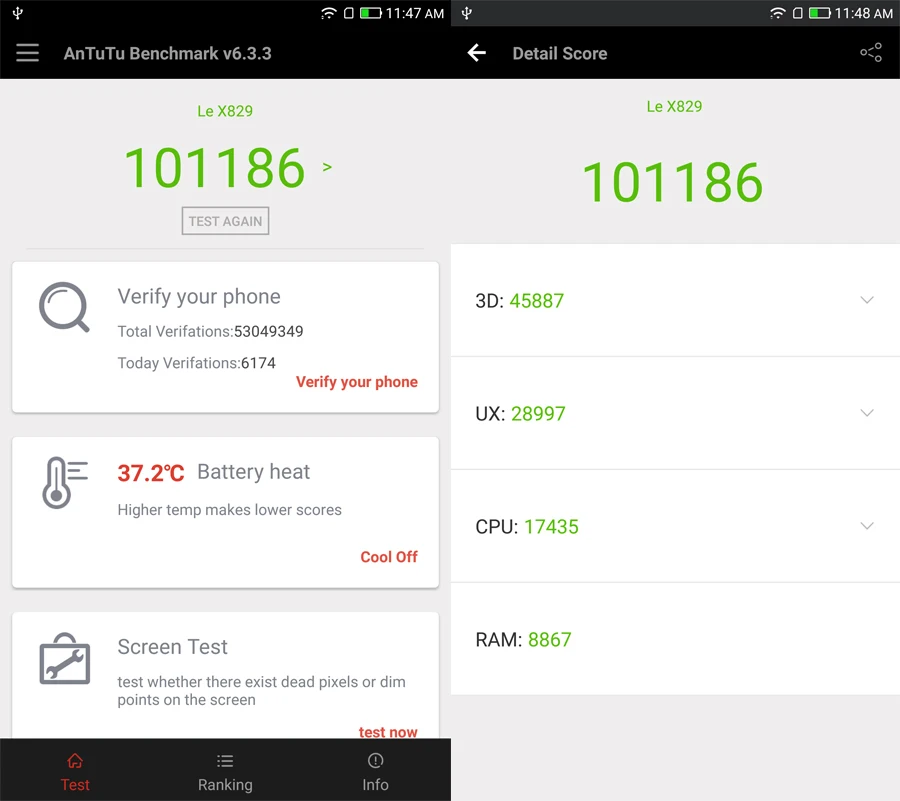Tap the SIM card icon in right status bar
Viewport: 900px width, 801px height.
797,13
